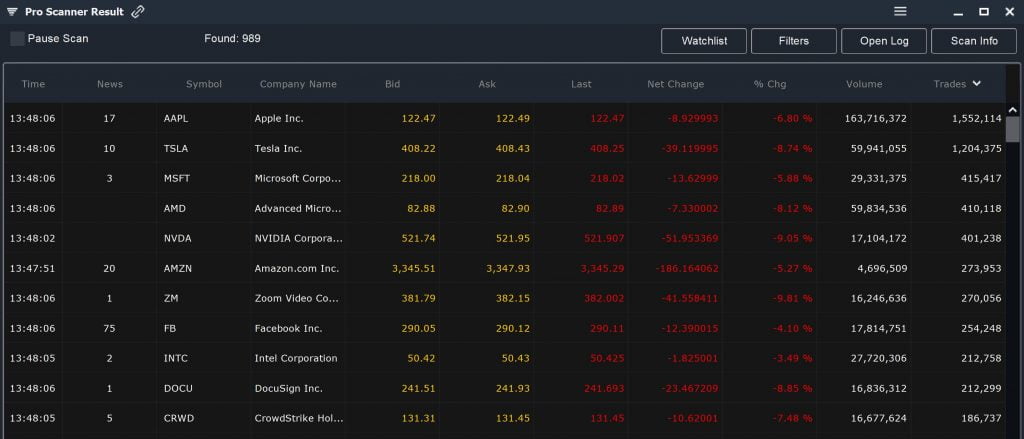Click the filter funnel icon beside Pro Scanner Result
Viewport: 1024px width, 439px height.
pos(12,12)
